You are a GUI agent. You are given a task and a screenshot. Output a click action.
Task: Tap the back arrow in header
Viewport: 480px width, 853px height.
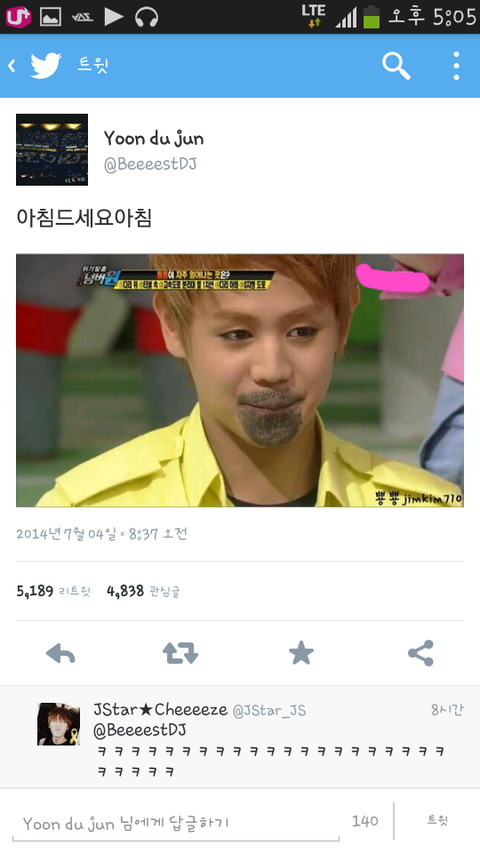(x=11, y=66)
